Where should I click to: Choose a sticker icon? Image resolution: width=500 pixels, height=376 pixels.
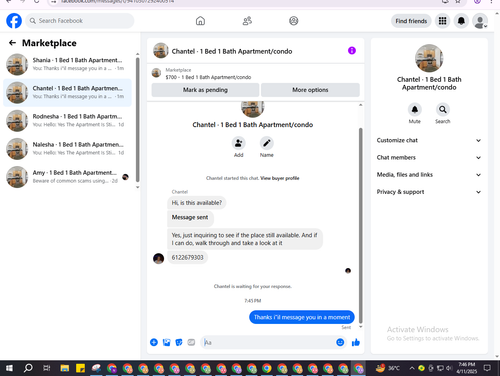click(x=179, y=342)
